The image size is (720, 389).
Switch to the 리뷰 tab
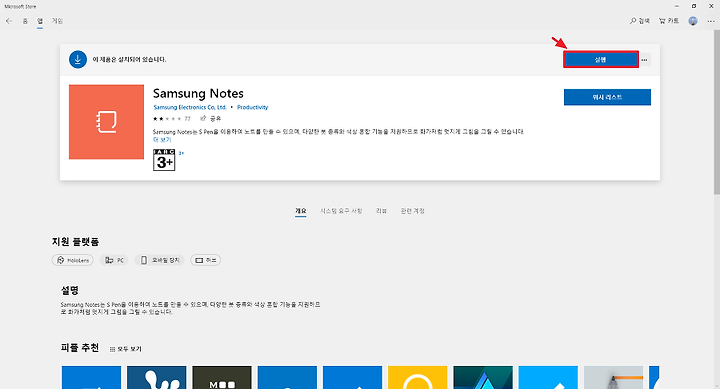click(381, 211)
